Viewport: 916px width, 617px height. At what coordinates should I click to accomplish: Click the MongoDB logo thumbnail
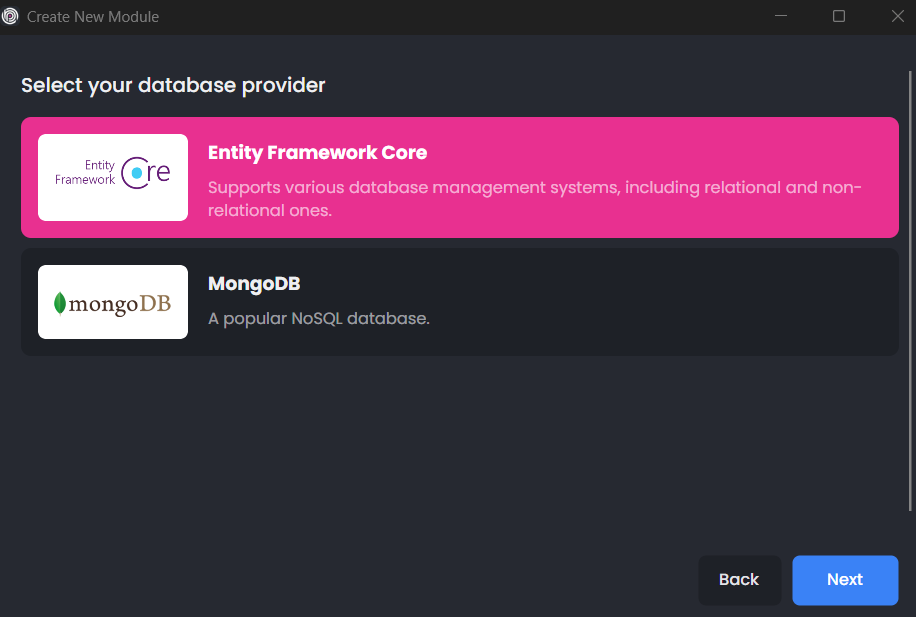[113, 302]
